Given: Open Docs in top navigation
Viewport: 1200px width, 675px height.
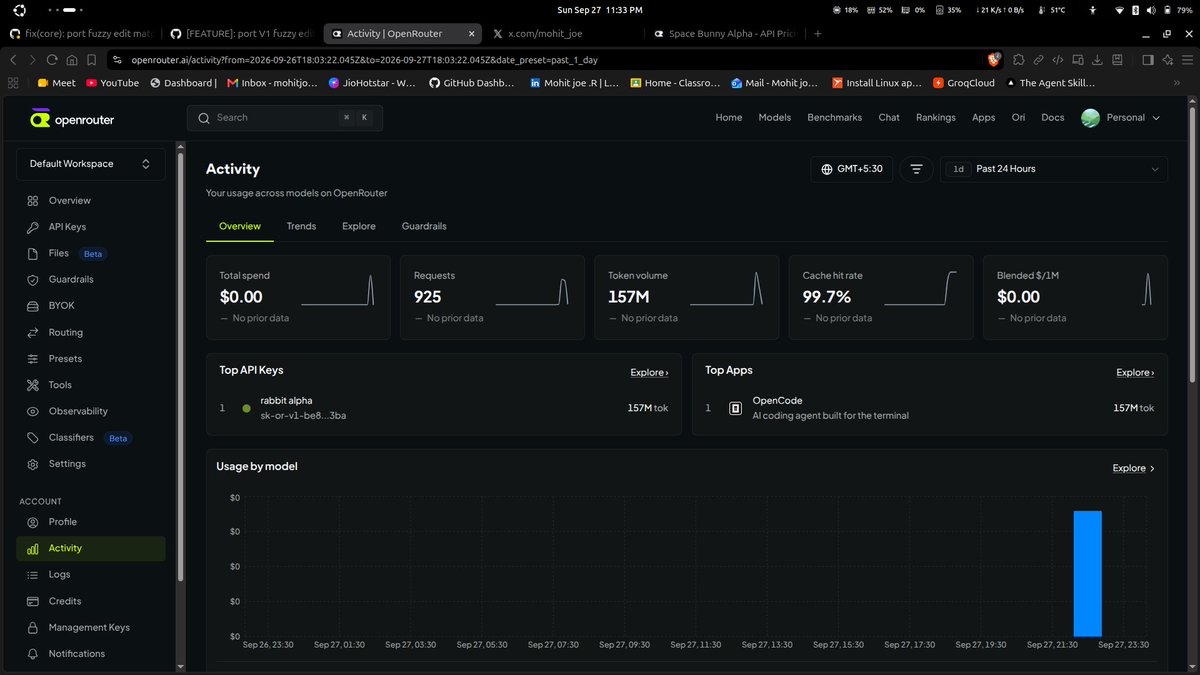Looking at the screenshot, I should pos(1053,117).
